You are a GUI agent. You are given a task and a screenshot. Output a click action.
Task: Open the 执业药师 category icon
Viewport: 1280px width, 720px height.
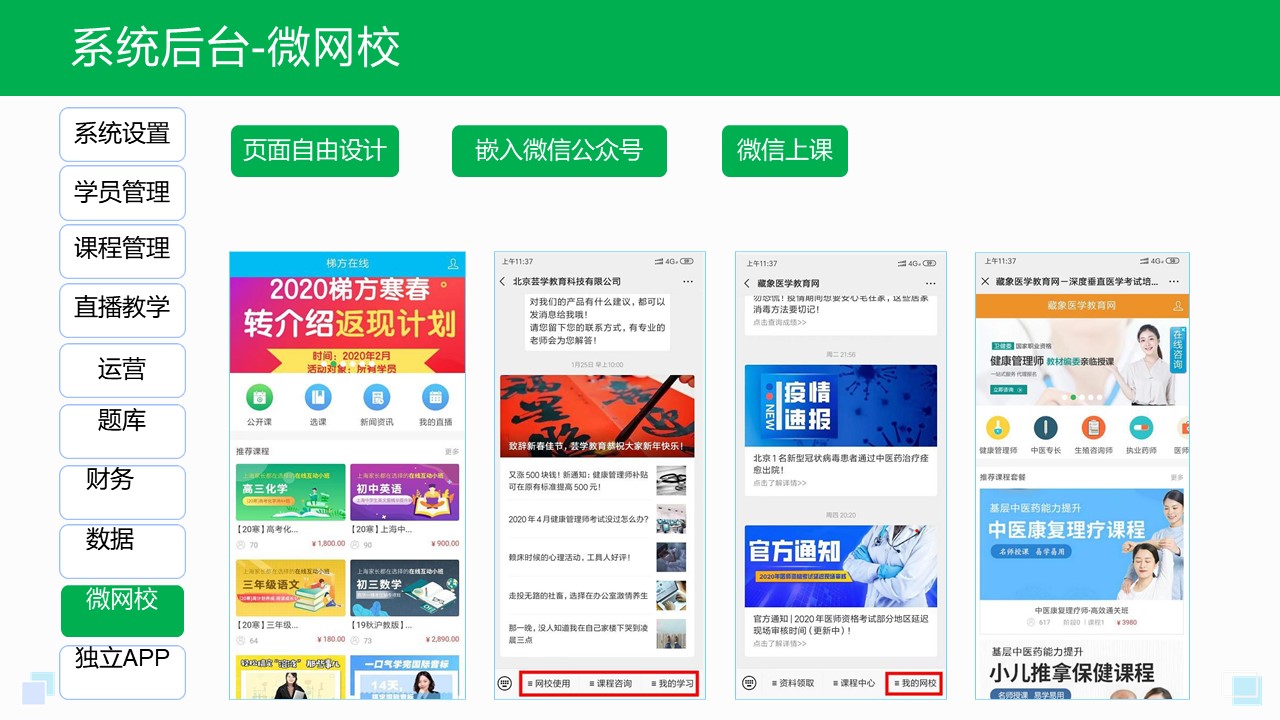[1141, 427]
